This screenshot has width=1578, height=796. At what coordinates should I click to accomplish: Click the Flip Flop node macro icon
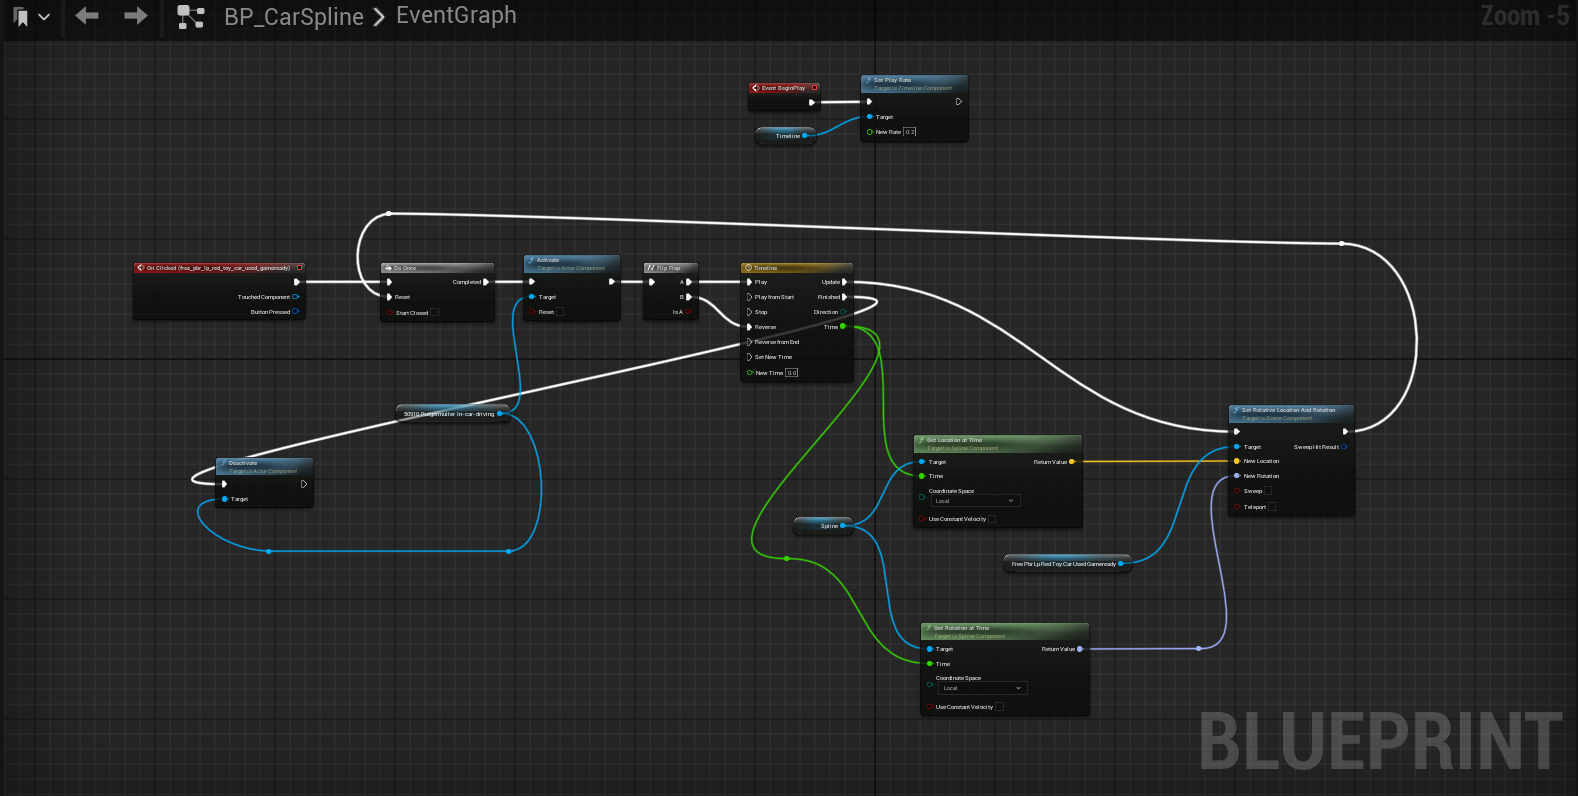[650, 268]
